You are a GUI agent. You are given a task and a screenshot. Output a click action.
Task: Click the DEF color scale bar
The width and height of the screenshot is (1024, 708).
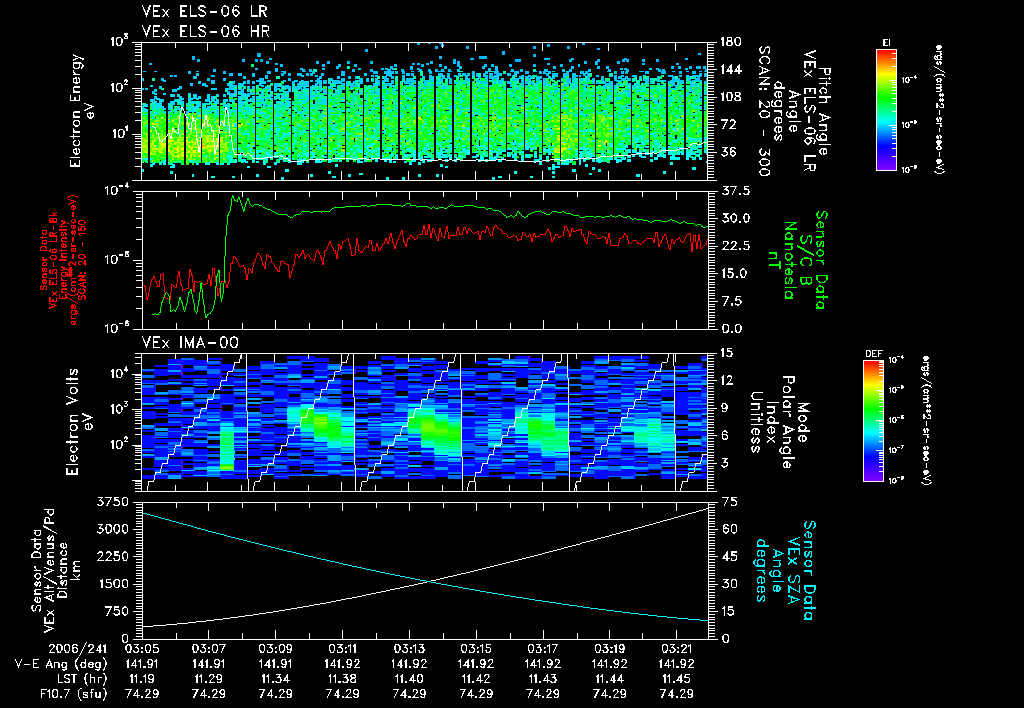(873, 421)
